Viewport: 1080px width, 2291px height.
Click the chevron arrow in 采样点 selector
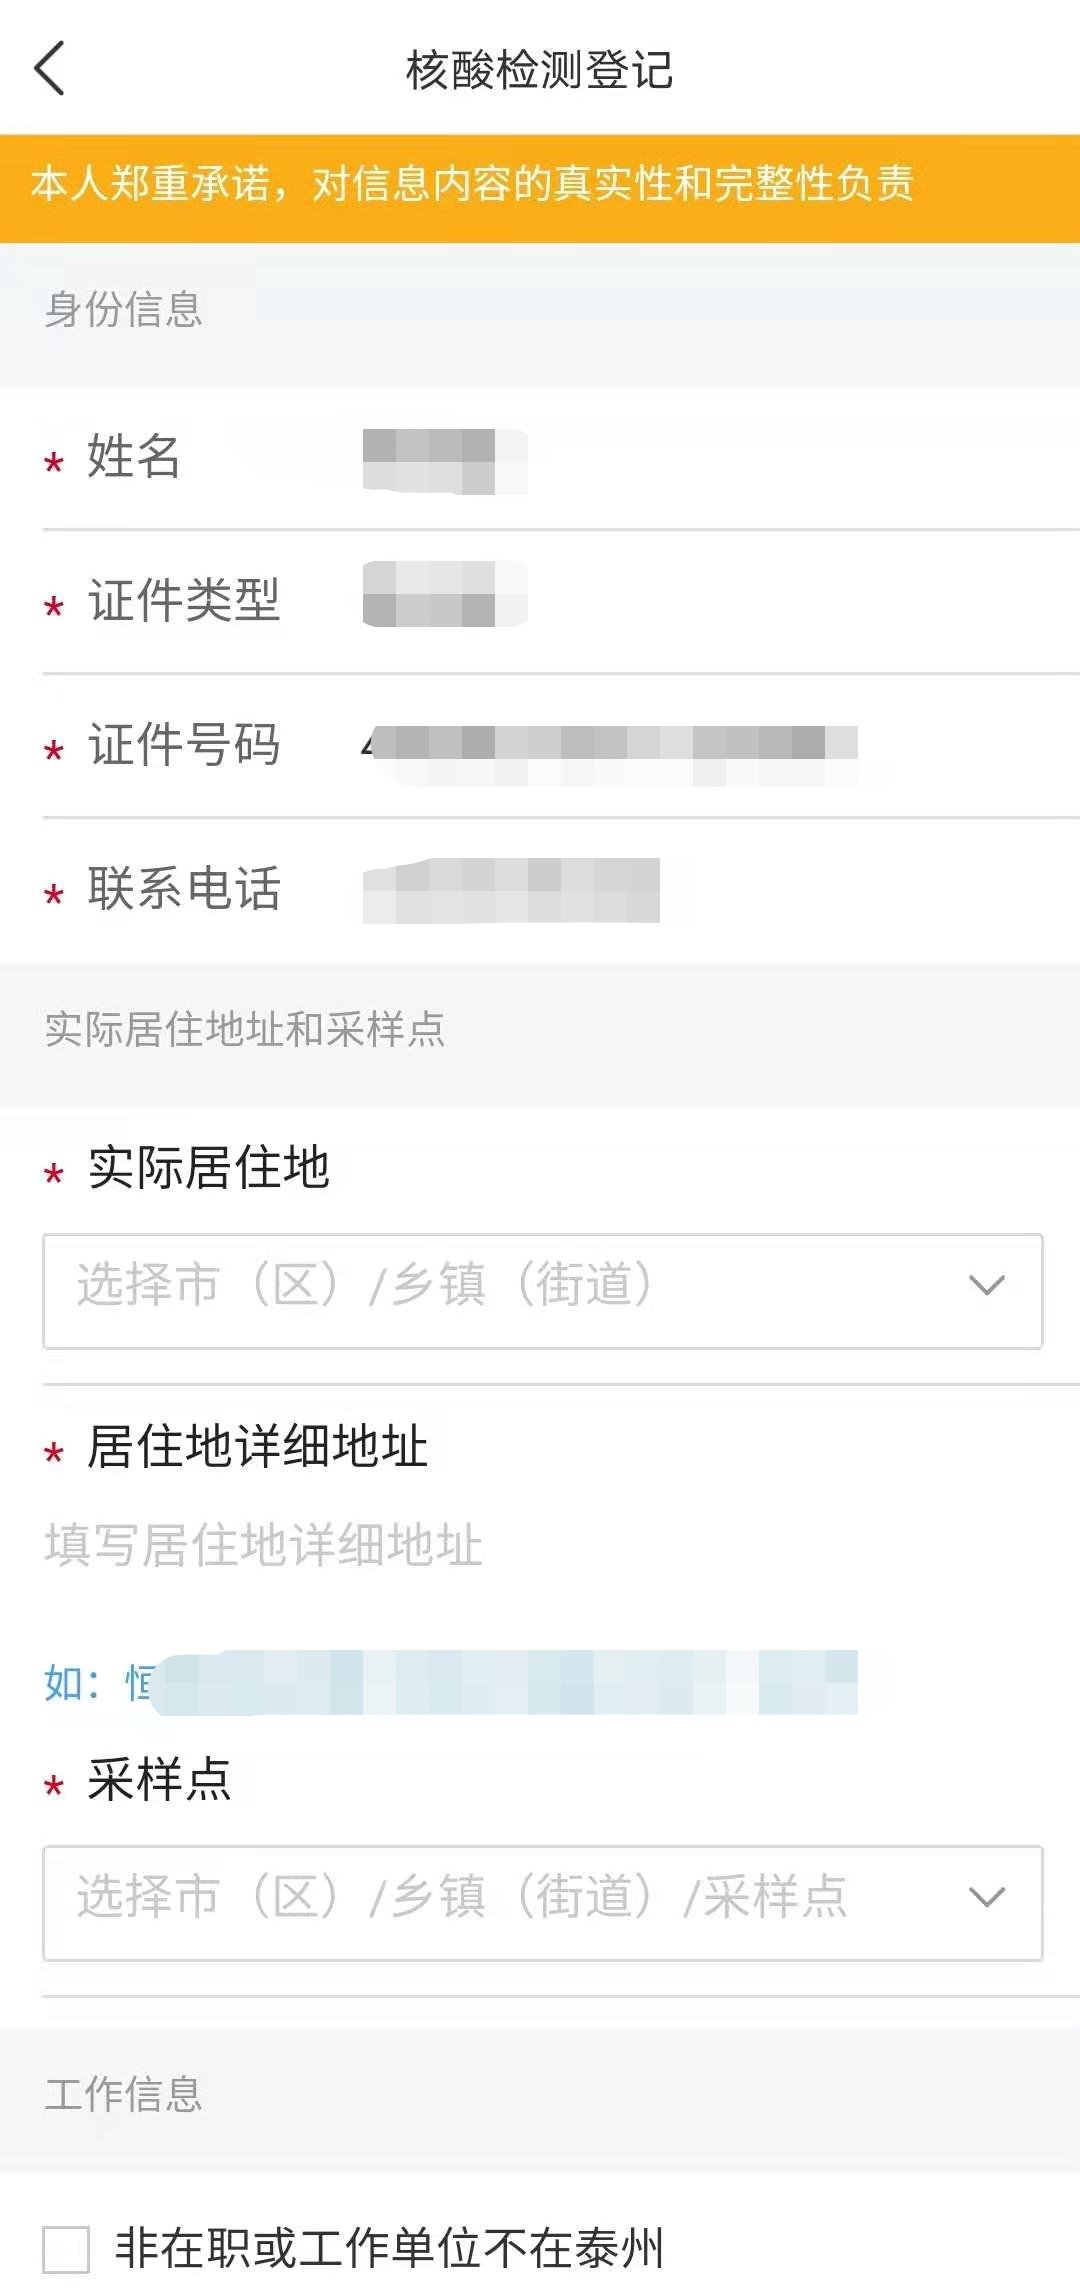coord(987,1897)
